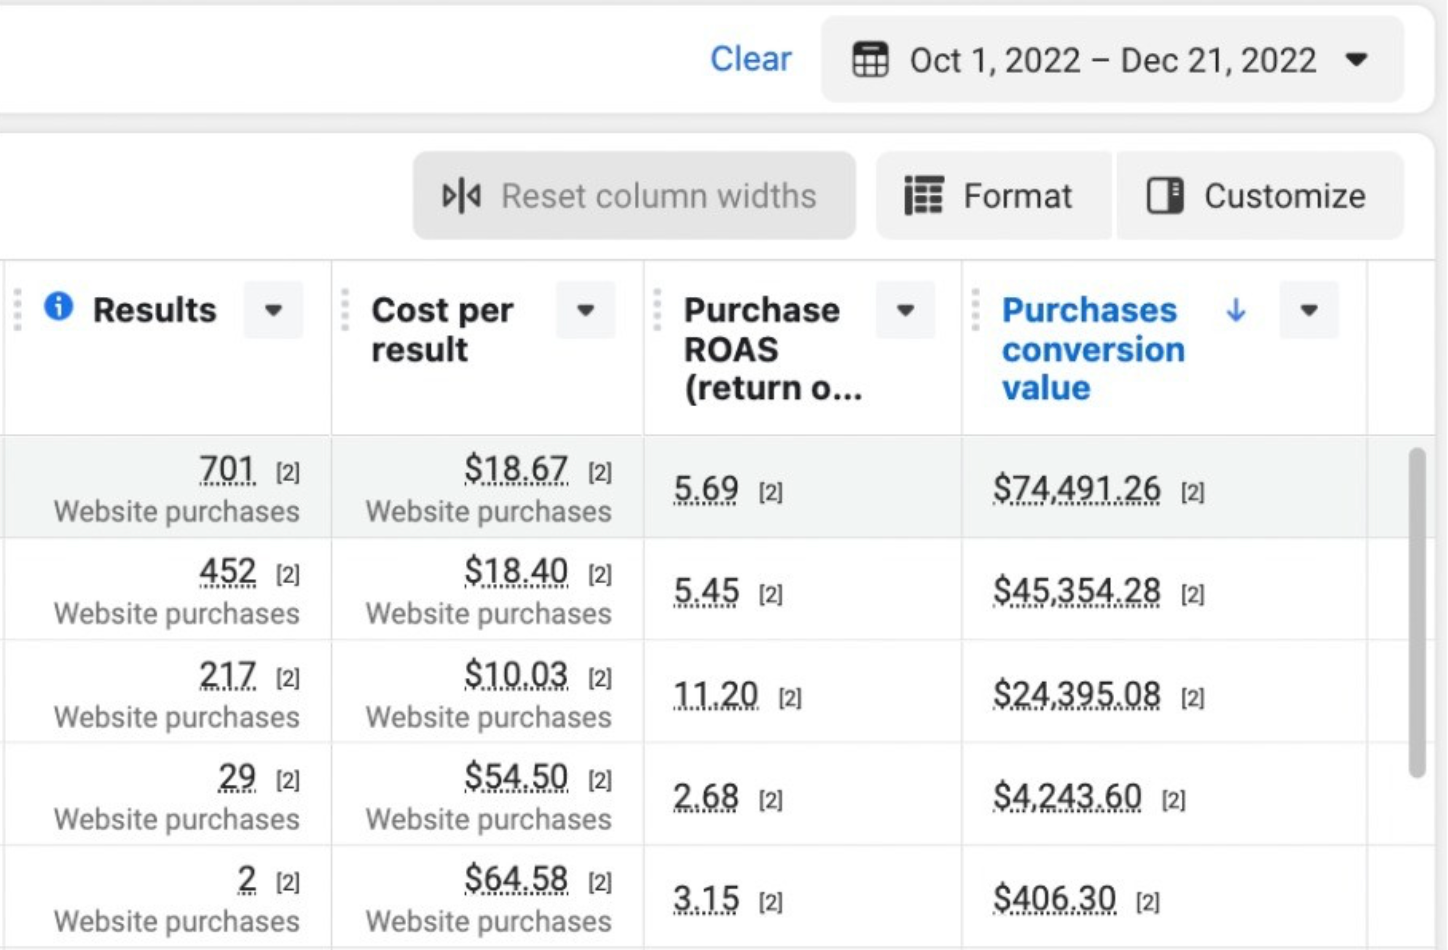Click the sort arrow on Purchases conversion value

pos(1236,310)
